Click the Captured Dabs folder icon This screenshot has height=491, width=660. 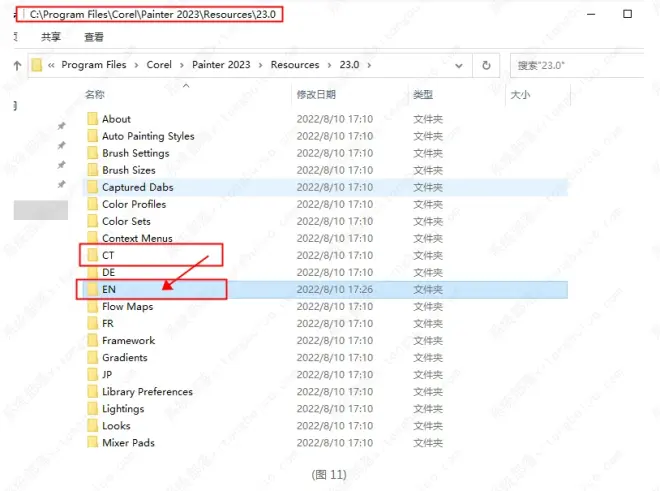point(93,187)
